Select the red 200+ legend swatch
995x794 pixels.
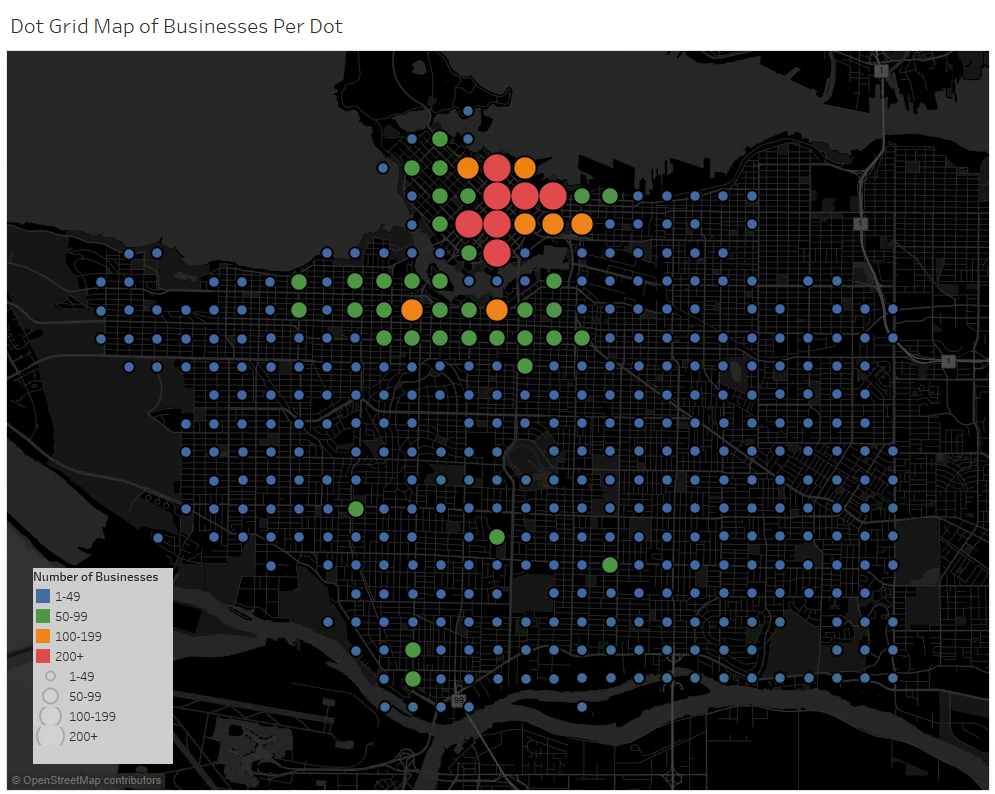pos(42,656)
